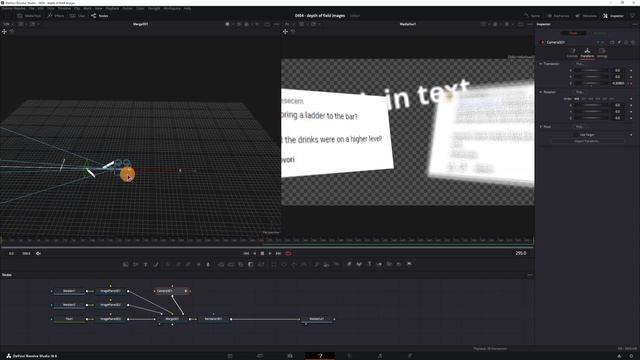Add a SpotLight node from the toolbar
Image resolution: width=640 pixels, height=360 pixels.
(x=399, y=264)
